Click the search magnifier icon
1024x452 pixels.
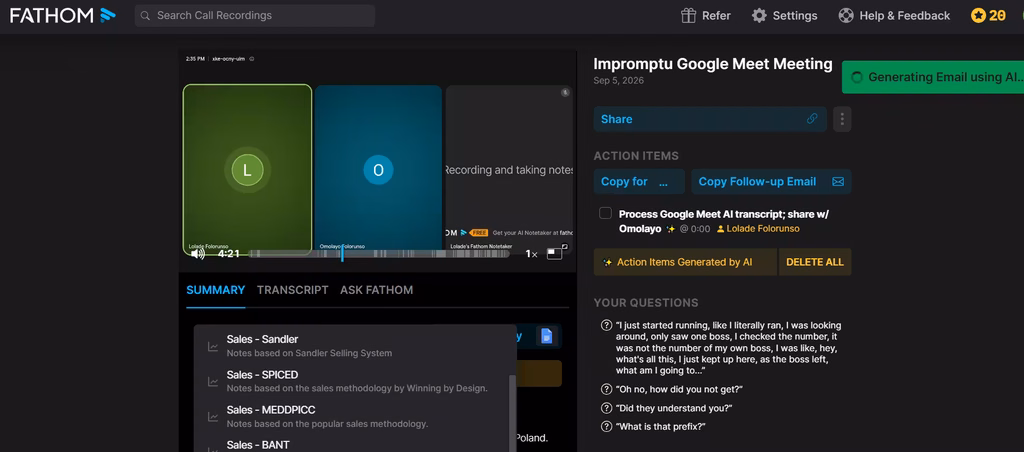145,16
